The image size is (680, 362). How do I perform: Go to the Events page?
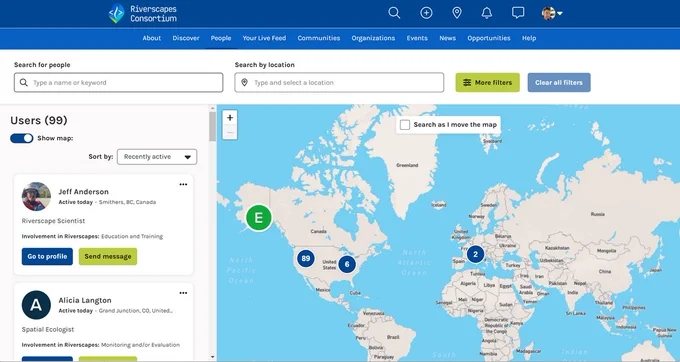[417, 38]
